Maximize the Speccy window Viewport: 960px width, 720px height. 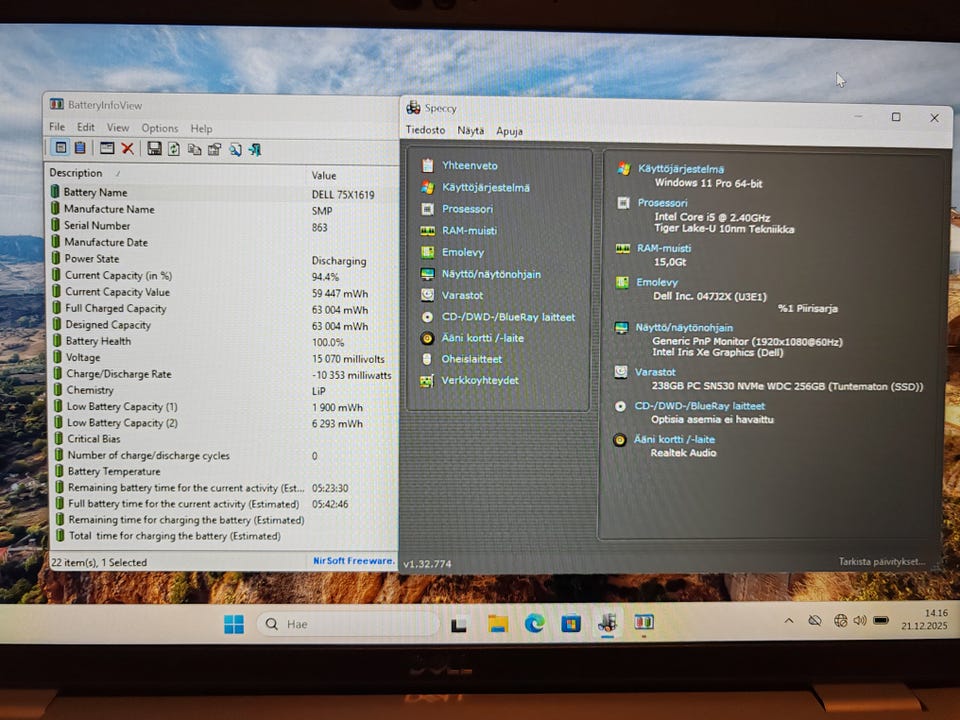pos(896,117)
